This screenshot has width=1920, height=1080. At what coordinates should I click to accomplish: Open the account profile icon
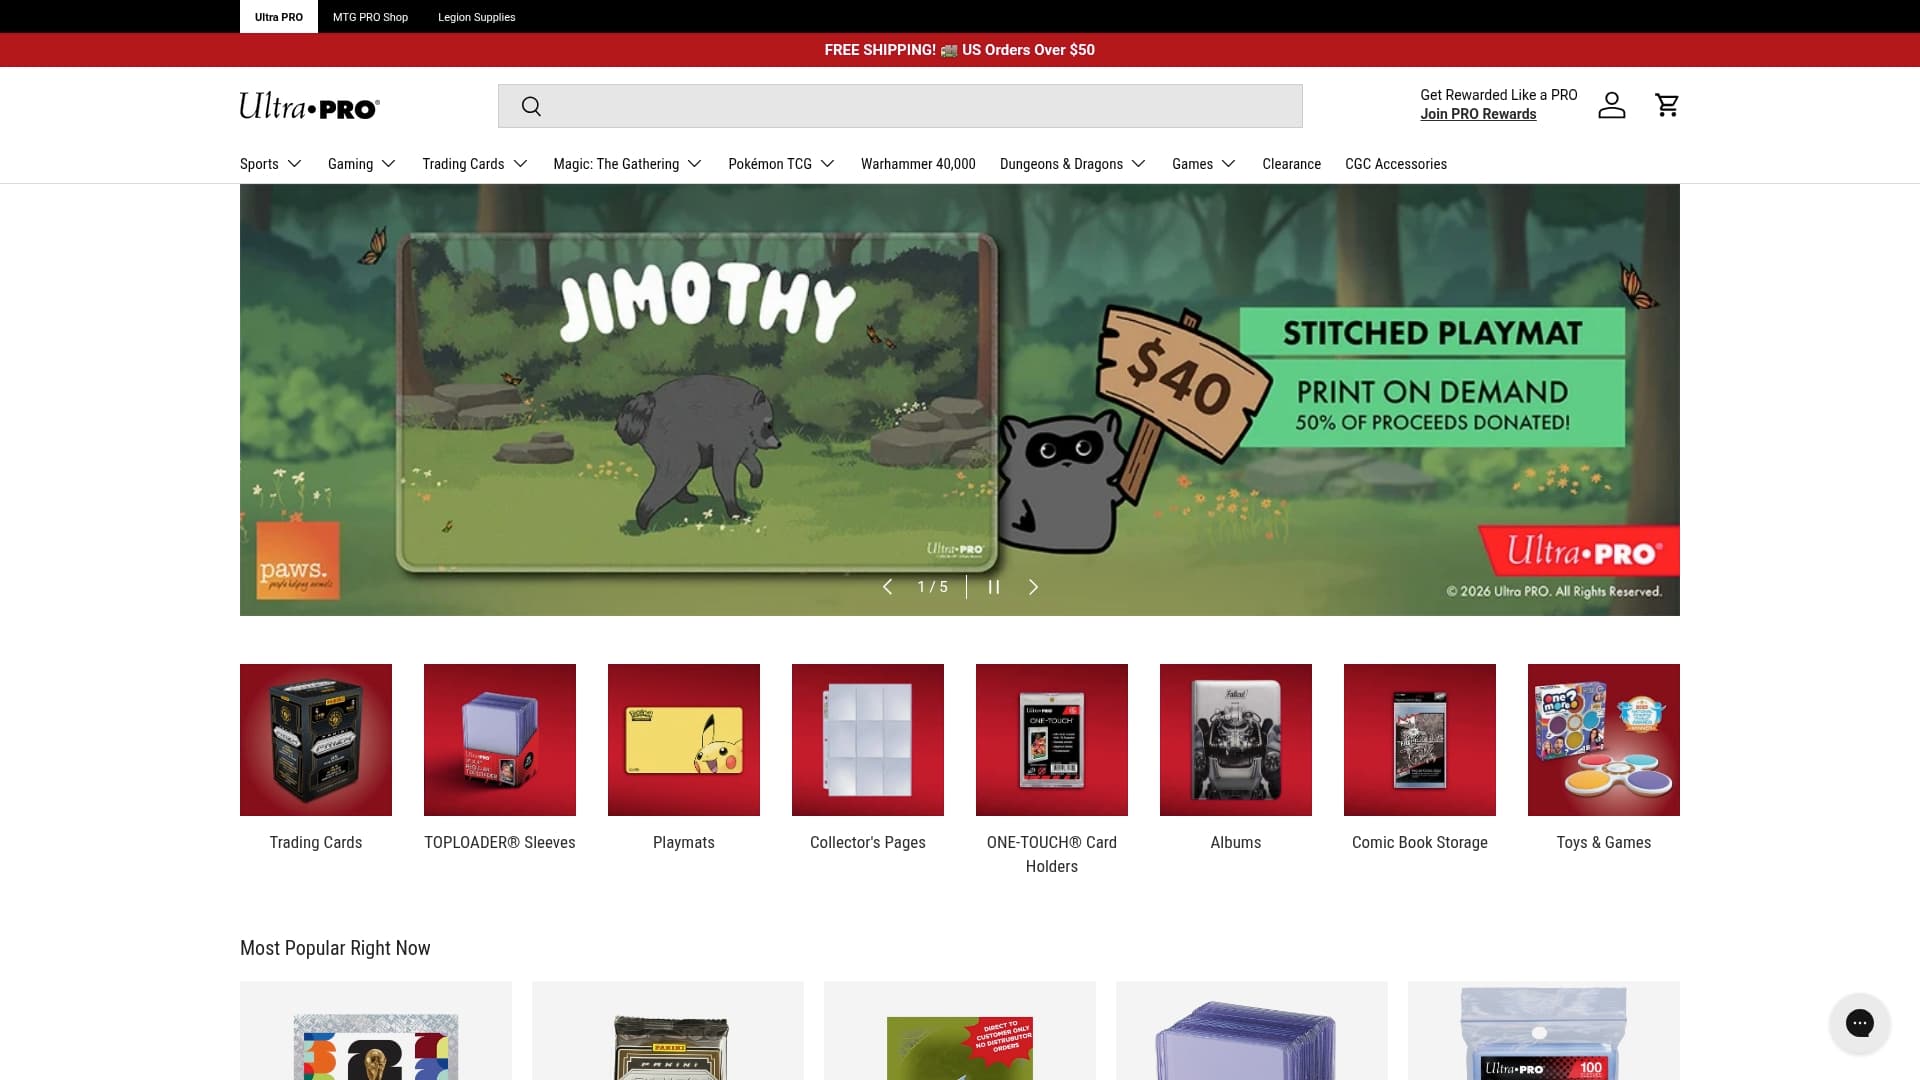[1611, 105]
